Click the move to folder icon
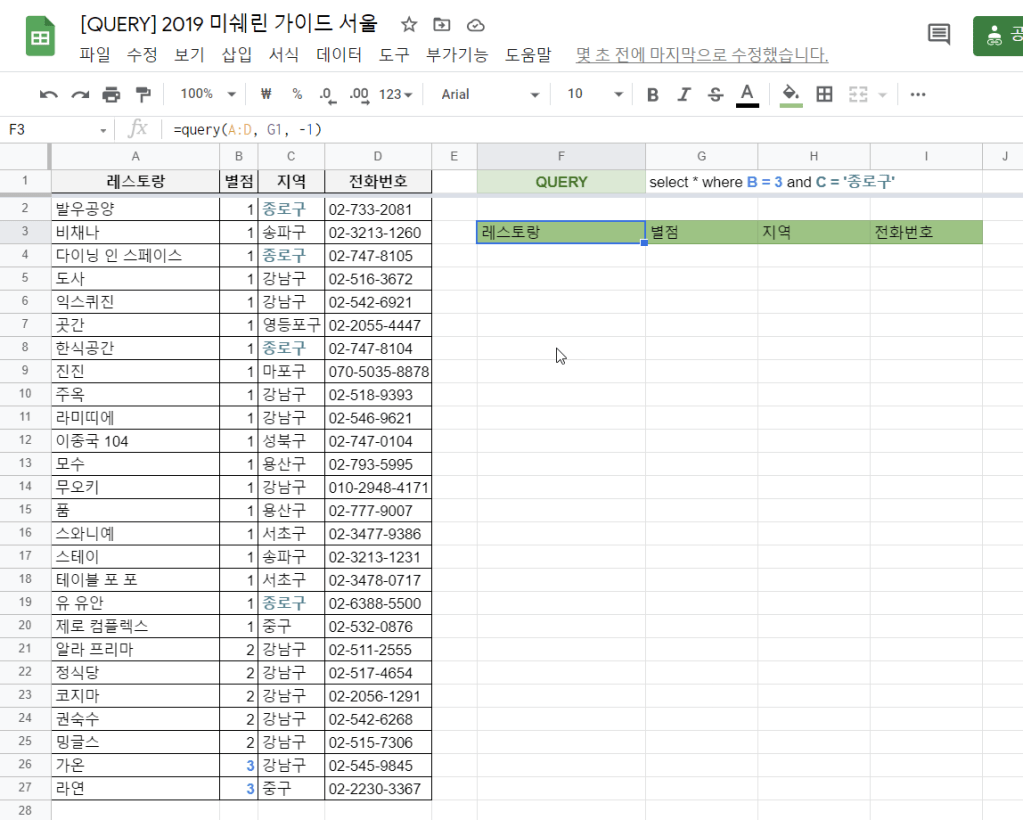The height and width of the screenshot is (820, 1023). (x=442, y=24)
